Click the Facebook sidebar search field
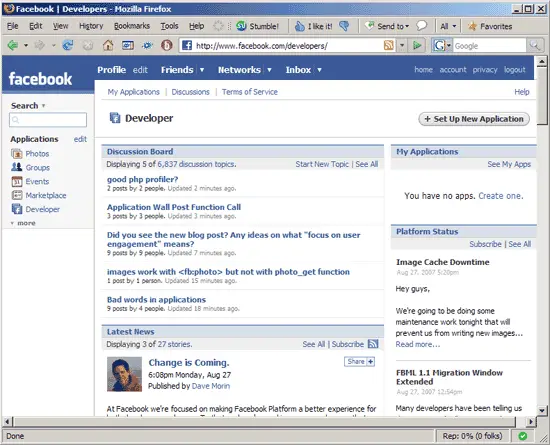The image size is (550, 445). point(48,120)
